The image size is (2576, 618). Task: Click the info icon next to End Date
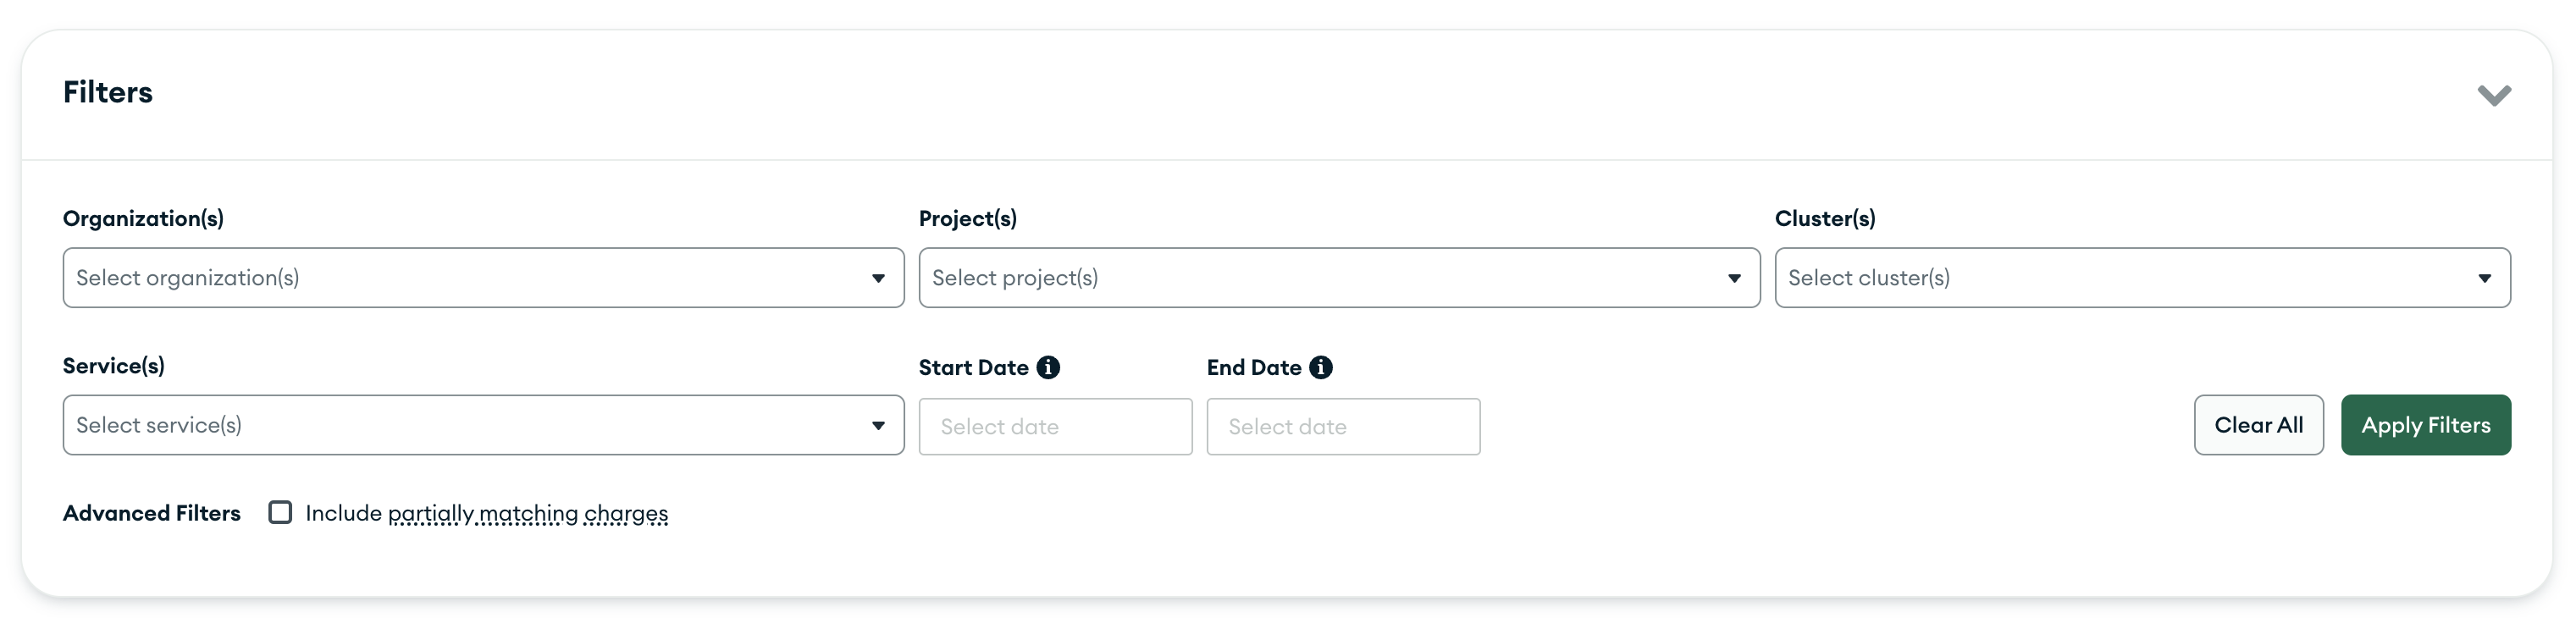click(1322, 367)
